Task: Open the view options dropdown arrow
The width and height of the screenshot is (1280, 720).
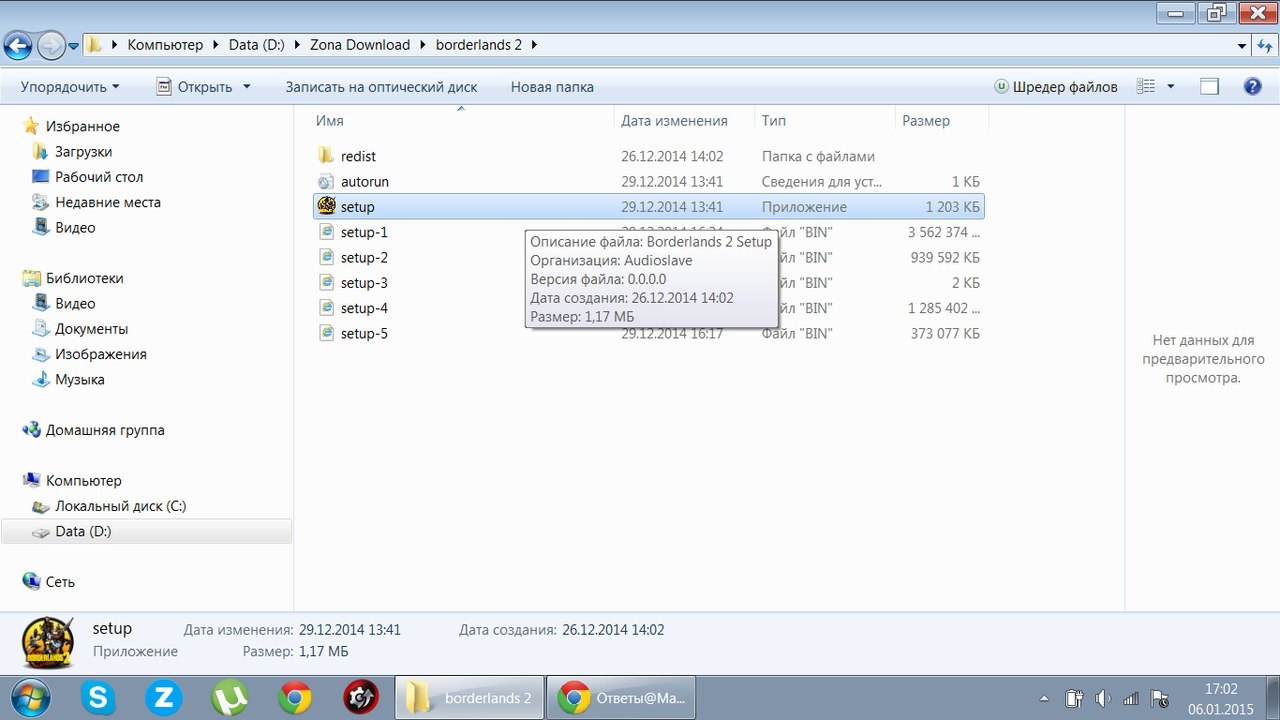Action: click(1171, 87)
